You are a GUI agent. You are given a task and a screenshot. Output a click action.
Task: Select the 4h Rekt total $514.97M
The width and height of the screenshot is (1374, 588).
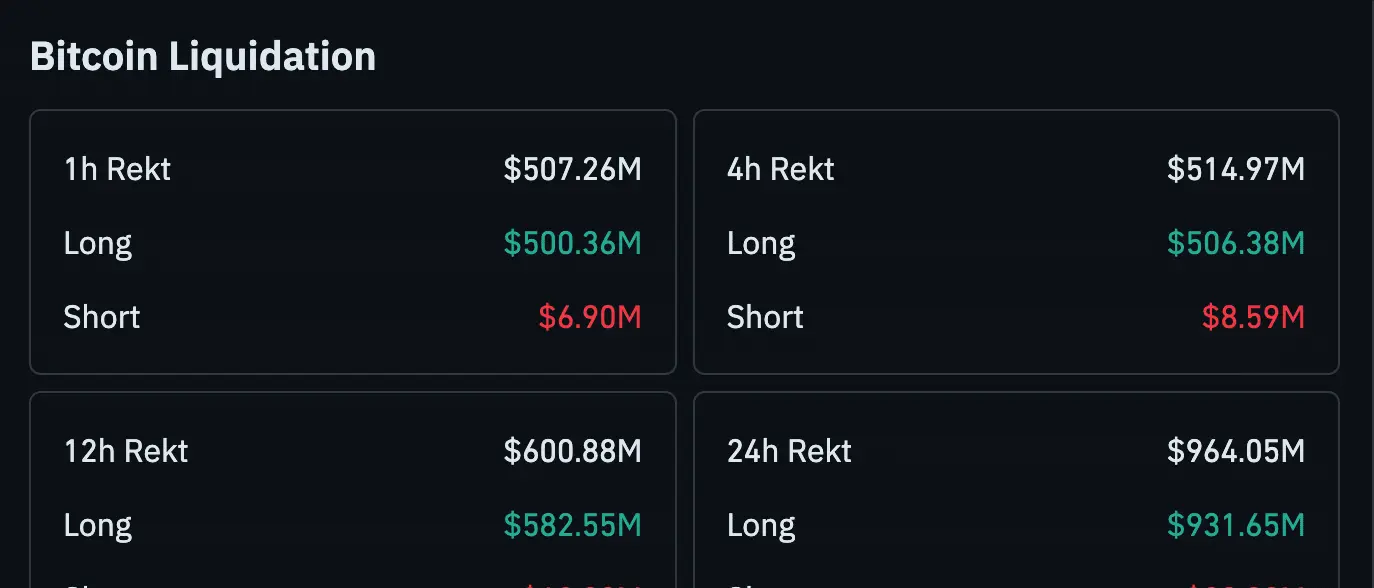[x=1235, y=170]
